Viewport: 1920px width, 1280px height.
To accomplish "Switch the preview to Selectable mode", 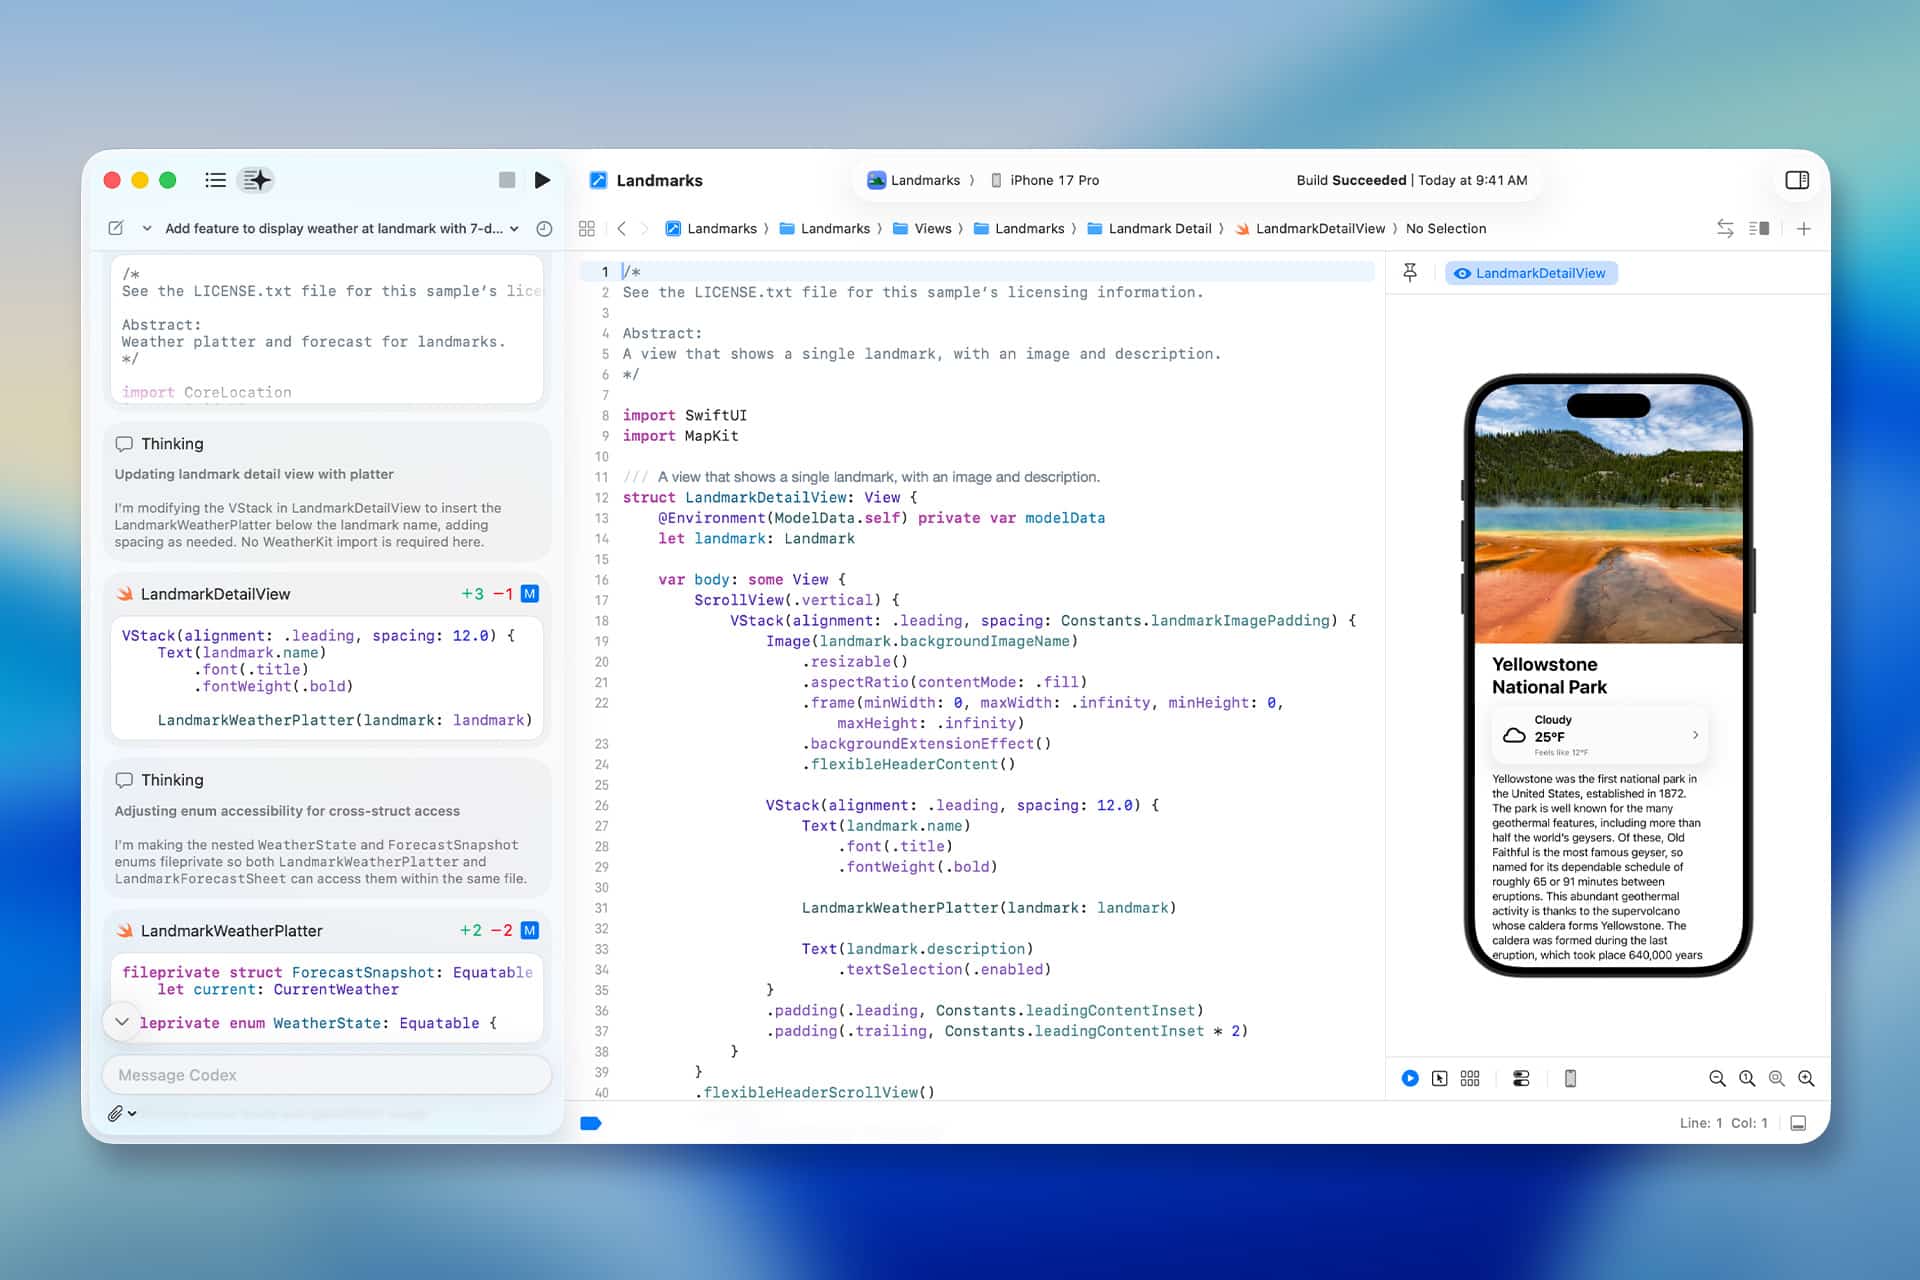I will (x=1439, y=1078).
